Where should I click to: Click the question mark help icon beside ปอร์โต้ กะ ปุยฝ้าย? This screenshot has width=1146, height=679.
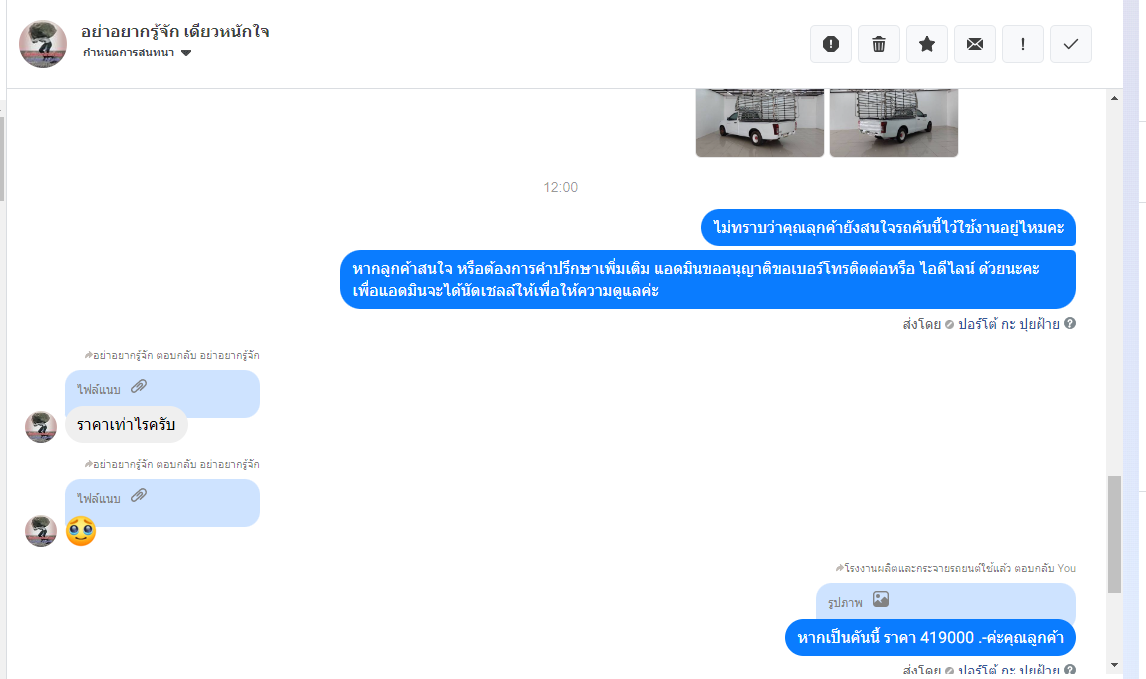1069,323
